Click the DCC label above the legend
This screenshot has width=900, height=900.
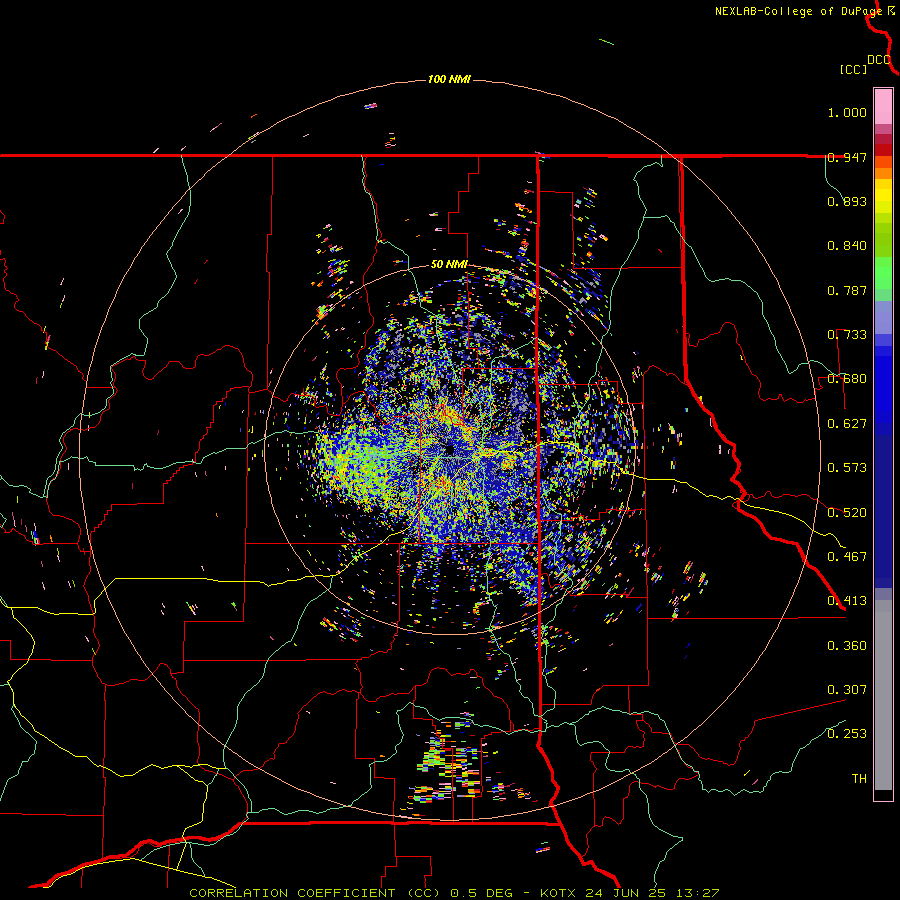click(878, 60)
